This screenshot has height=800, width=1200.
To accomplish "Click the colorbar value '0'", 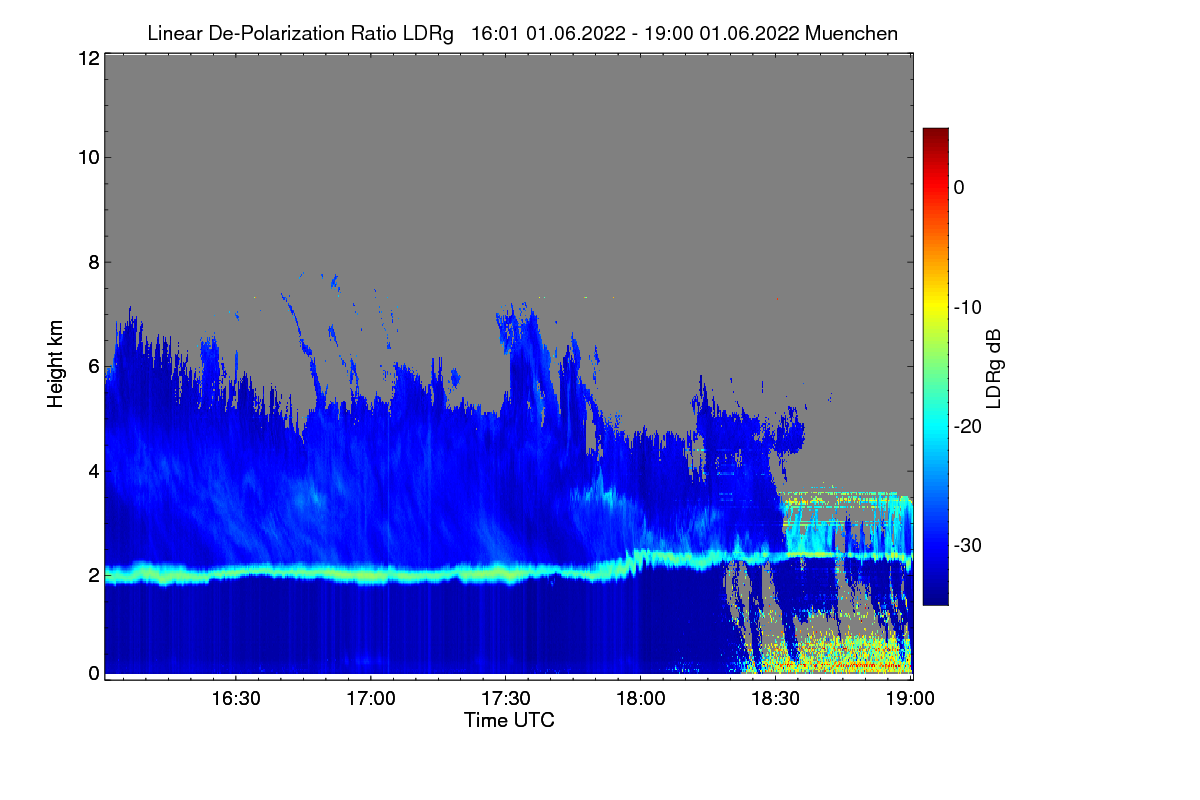I will click(x=959, y=187).
